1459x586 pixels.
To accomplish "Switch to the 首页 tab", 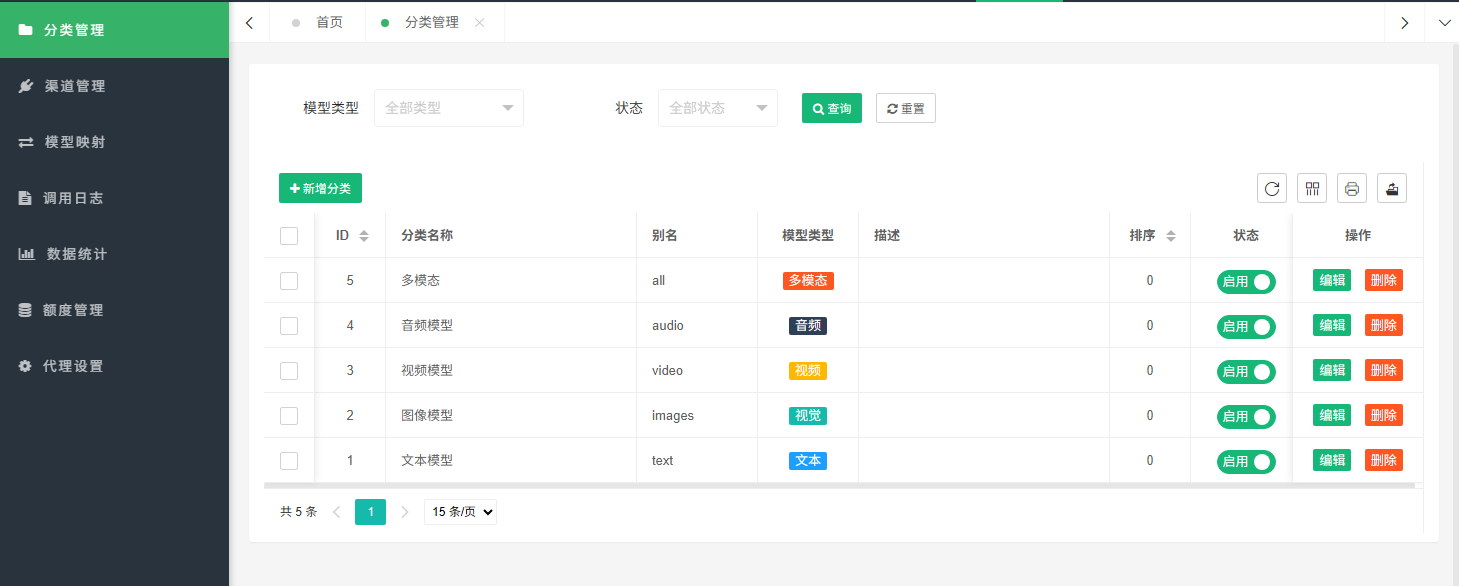I will (318, 22).
